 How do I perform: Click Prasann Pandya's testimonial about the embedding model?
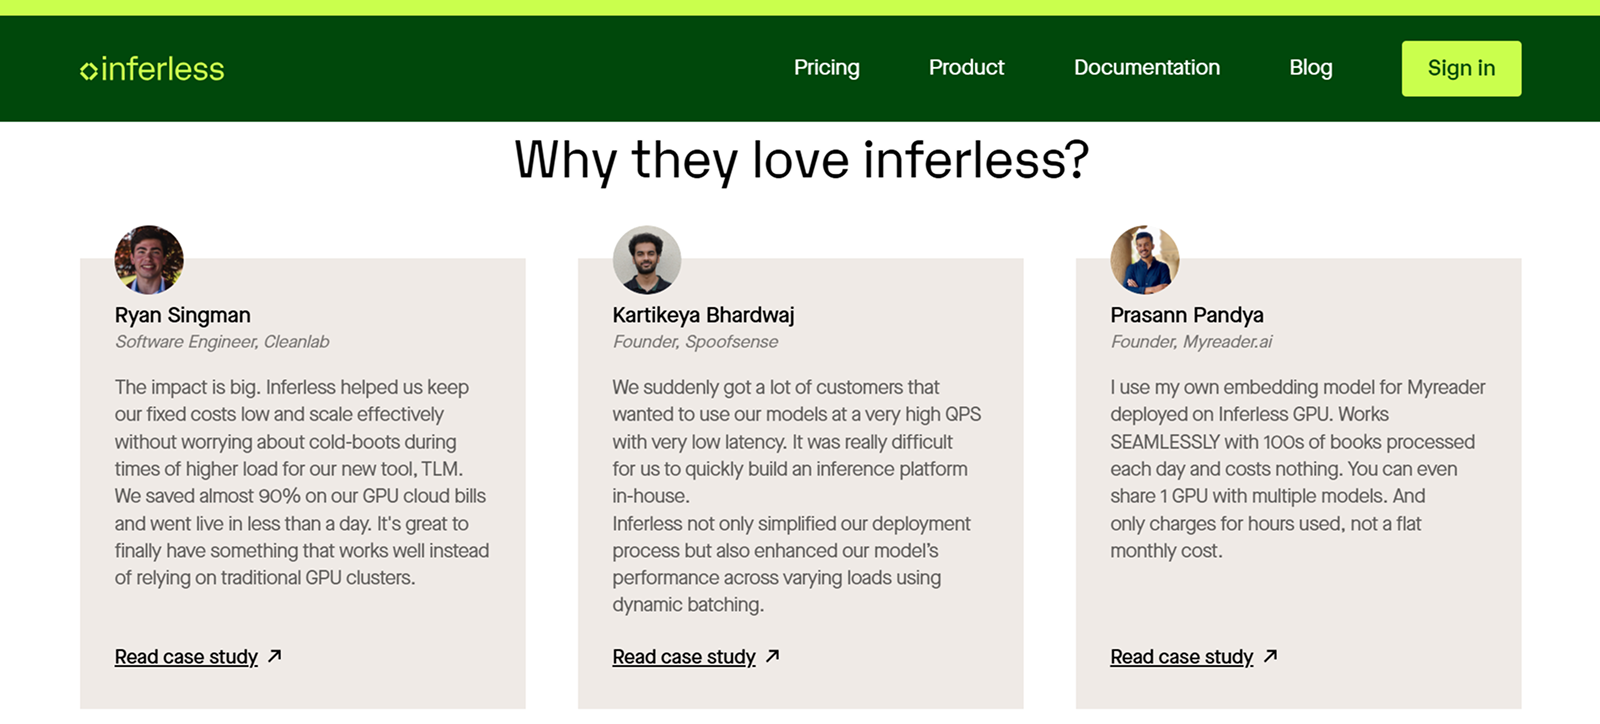click(1298, 469)
